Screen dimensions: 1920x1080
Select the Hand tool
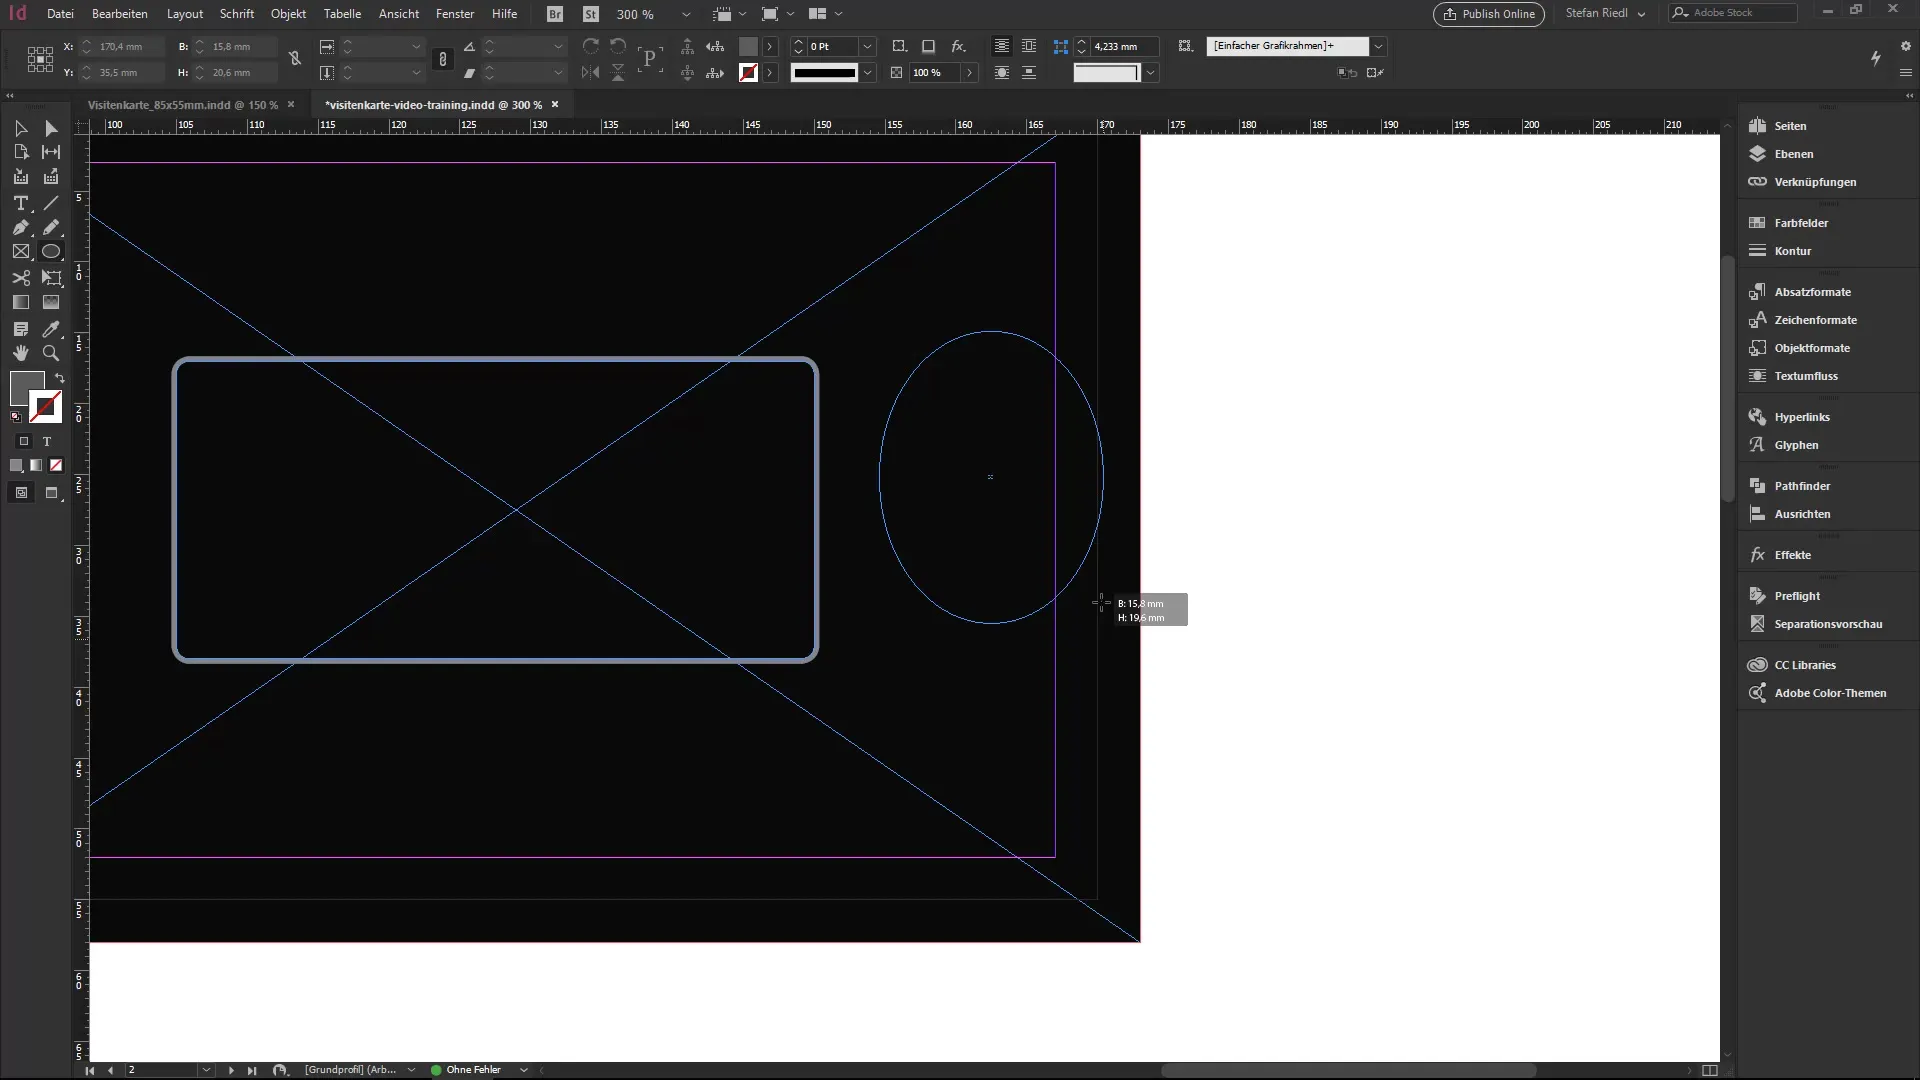click(x=21, y=353)
